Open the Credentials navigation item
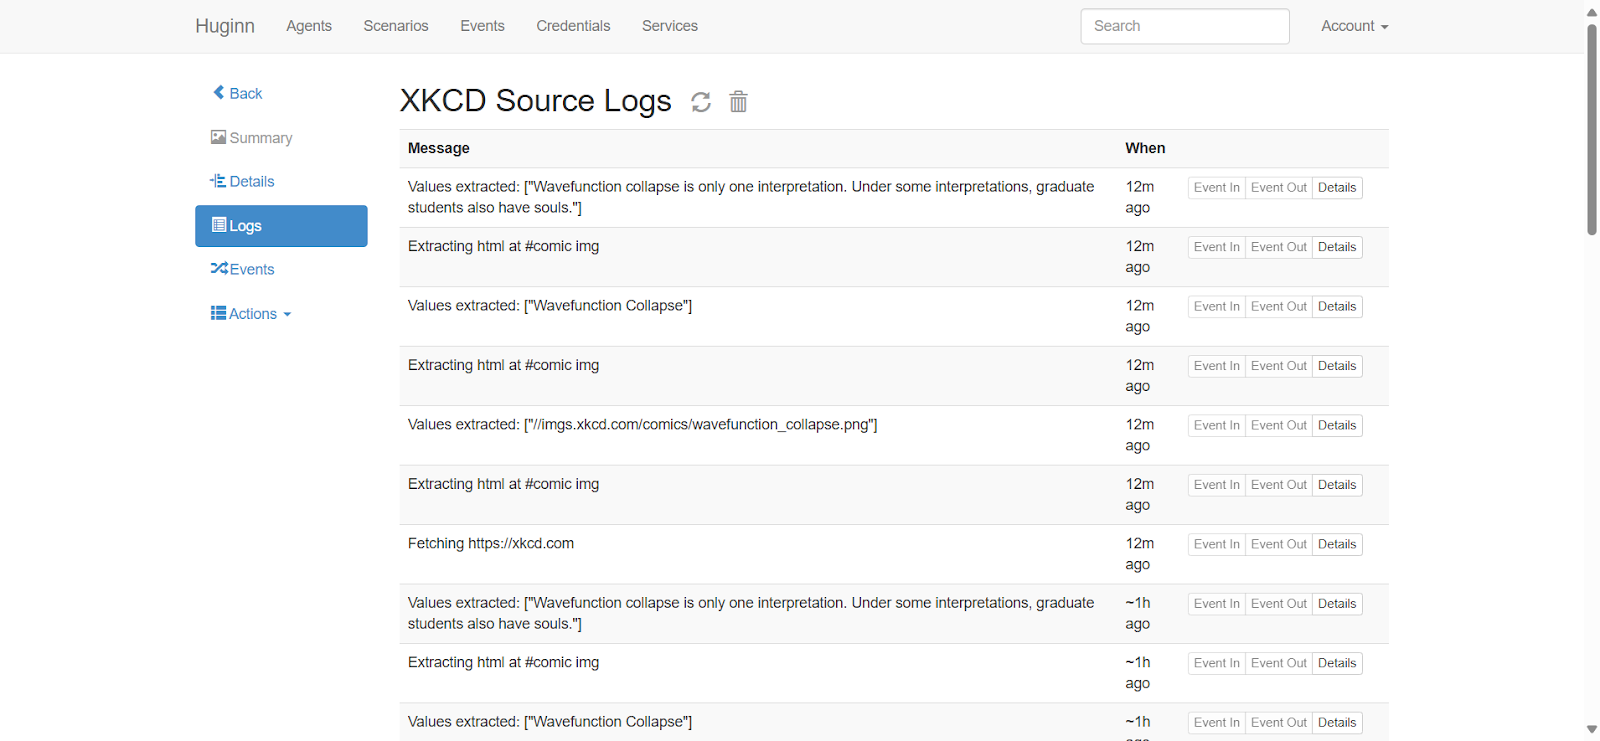 point(573,26)
